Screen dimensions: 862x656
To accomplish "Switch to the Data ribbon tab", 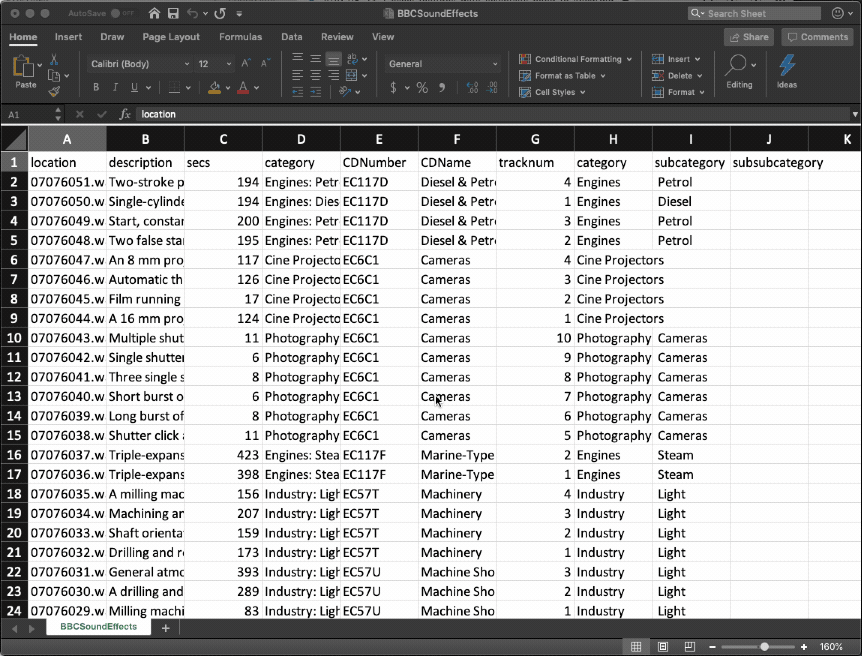I will point(291,37).
